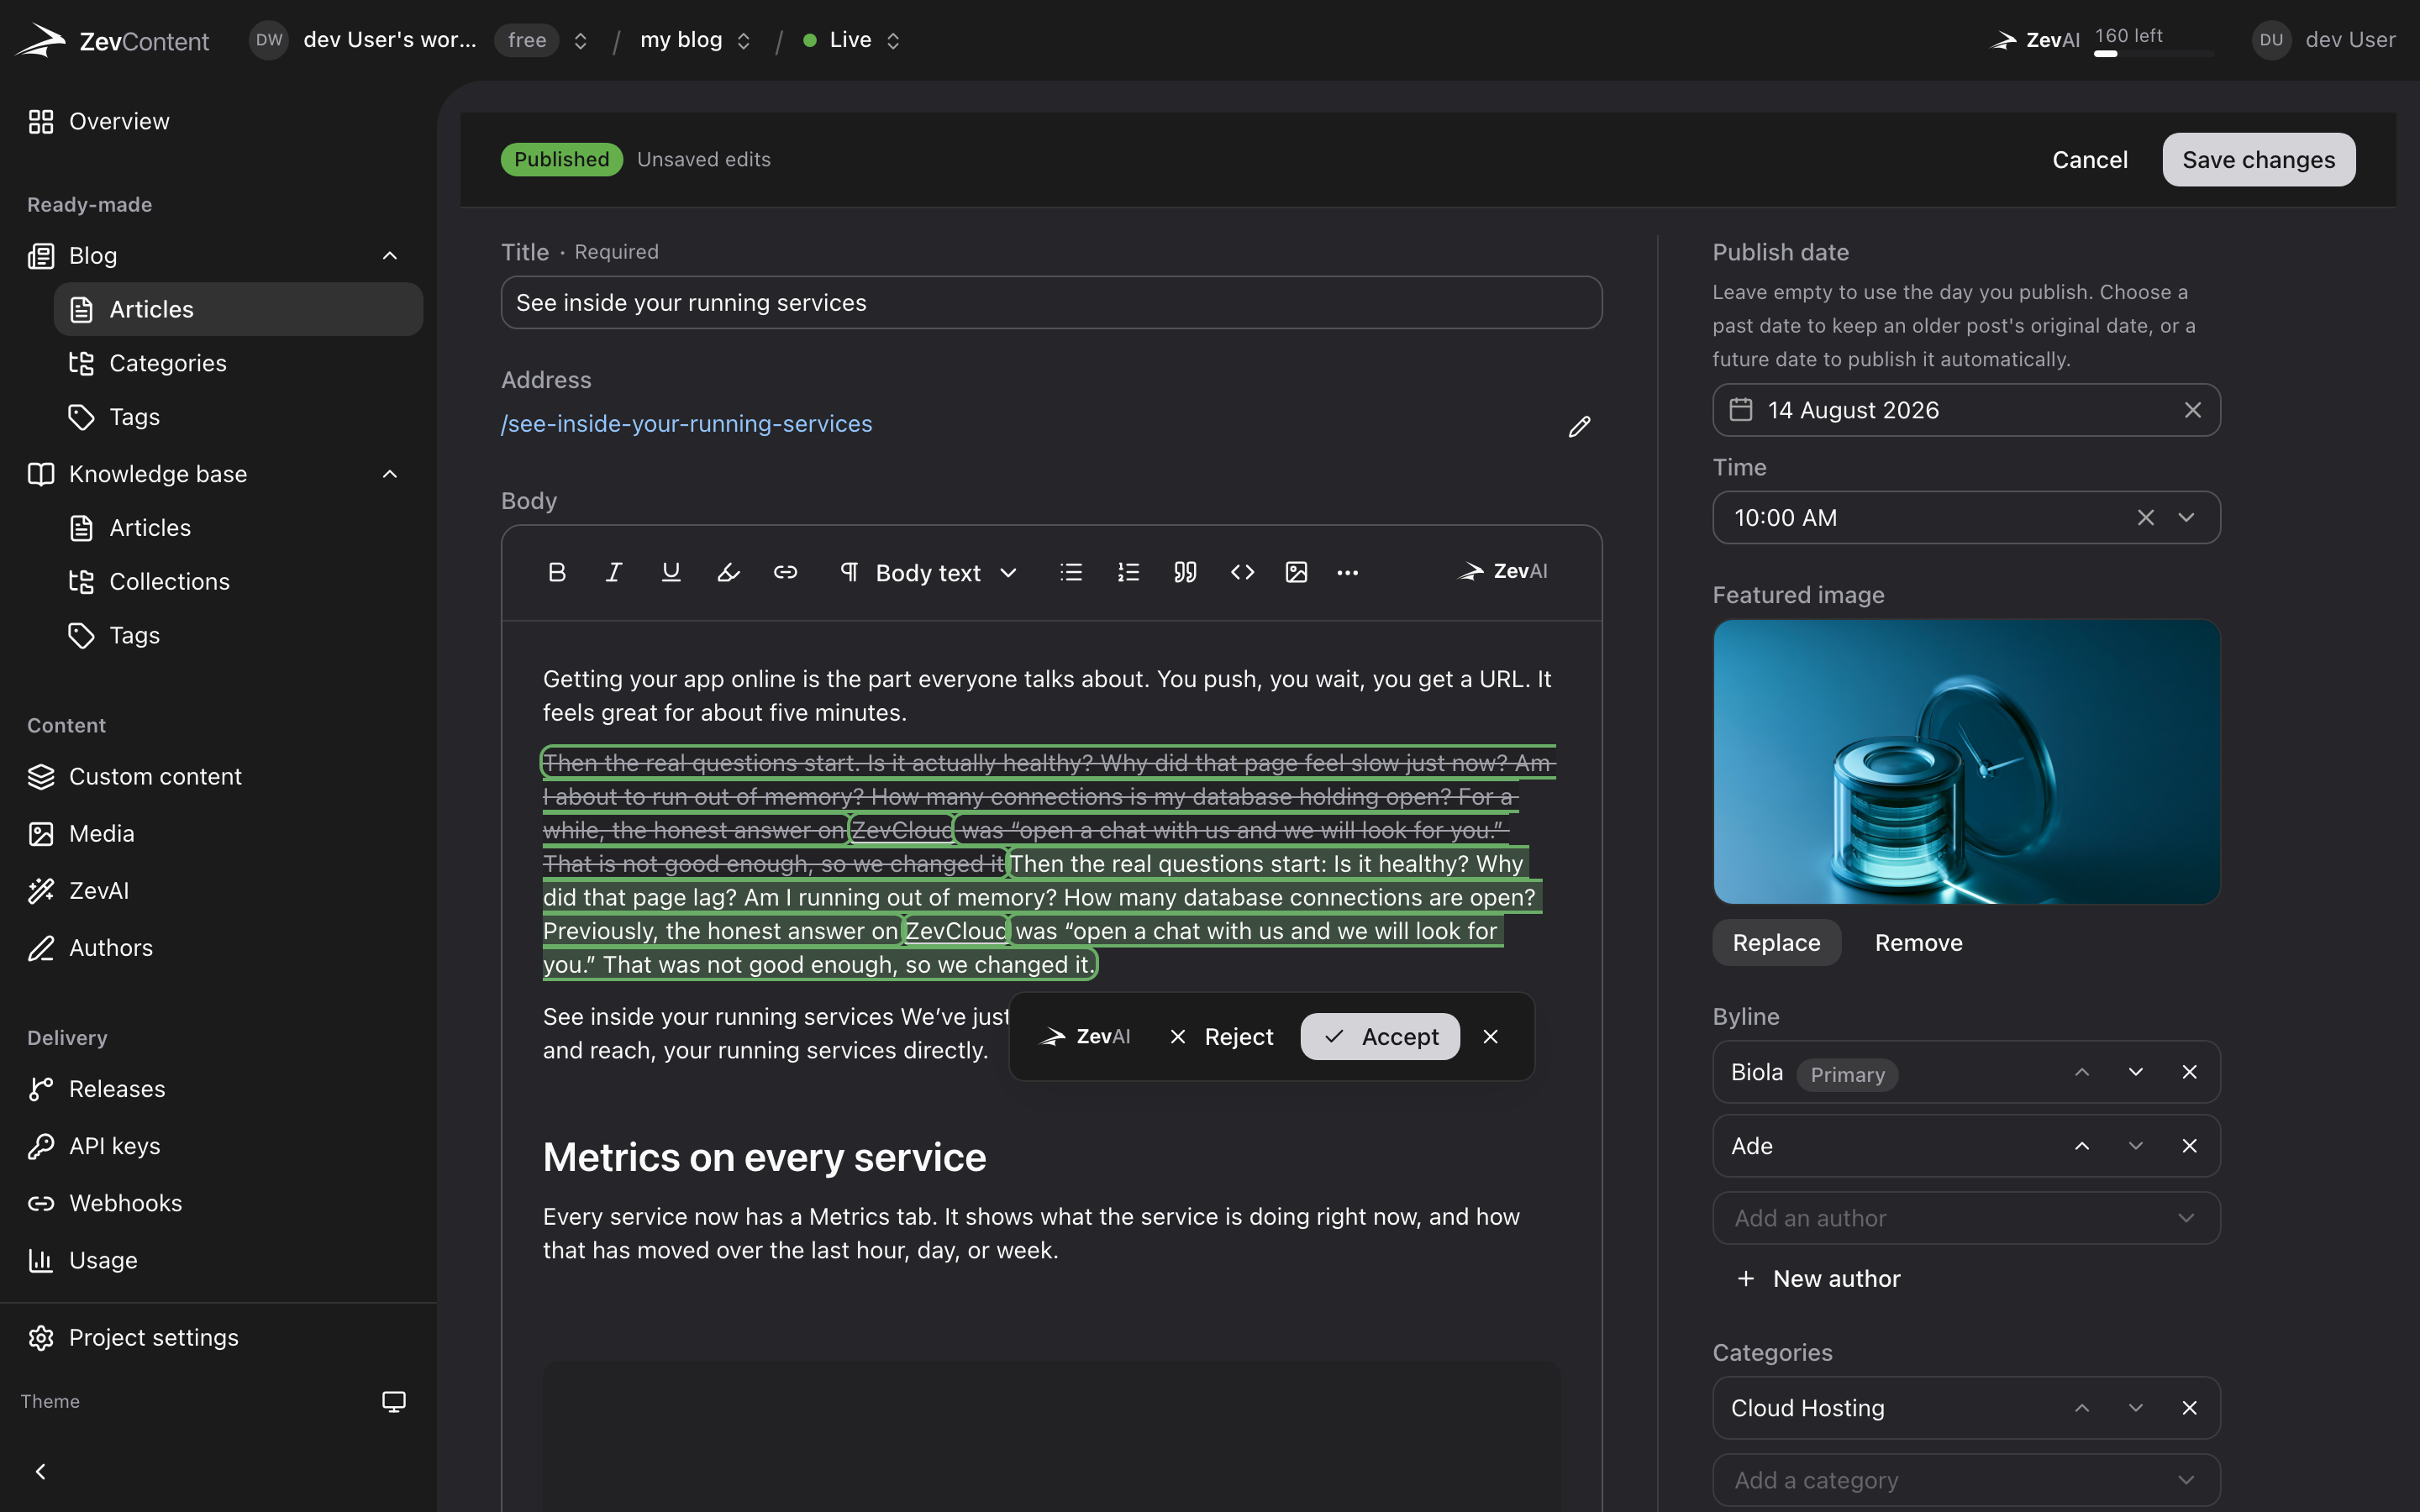Toggle the Theme display mode

394,1401
